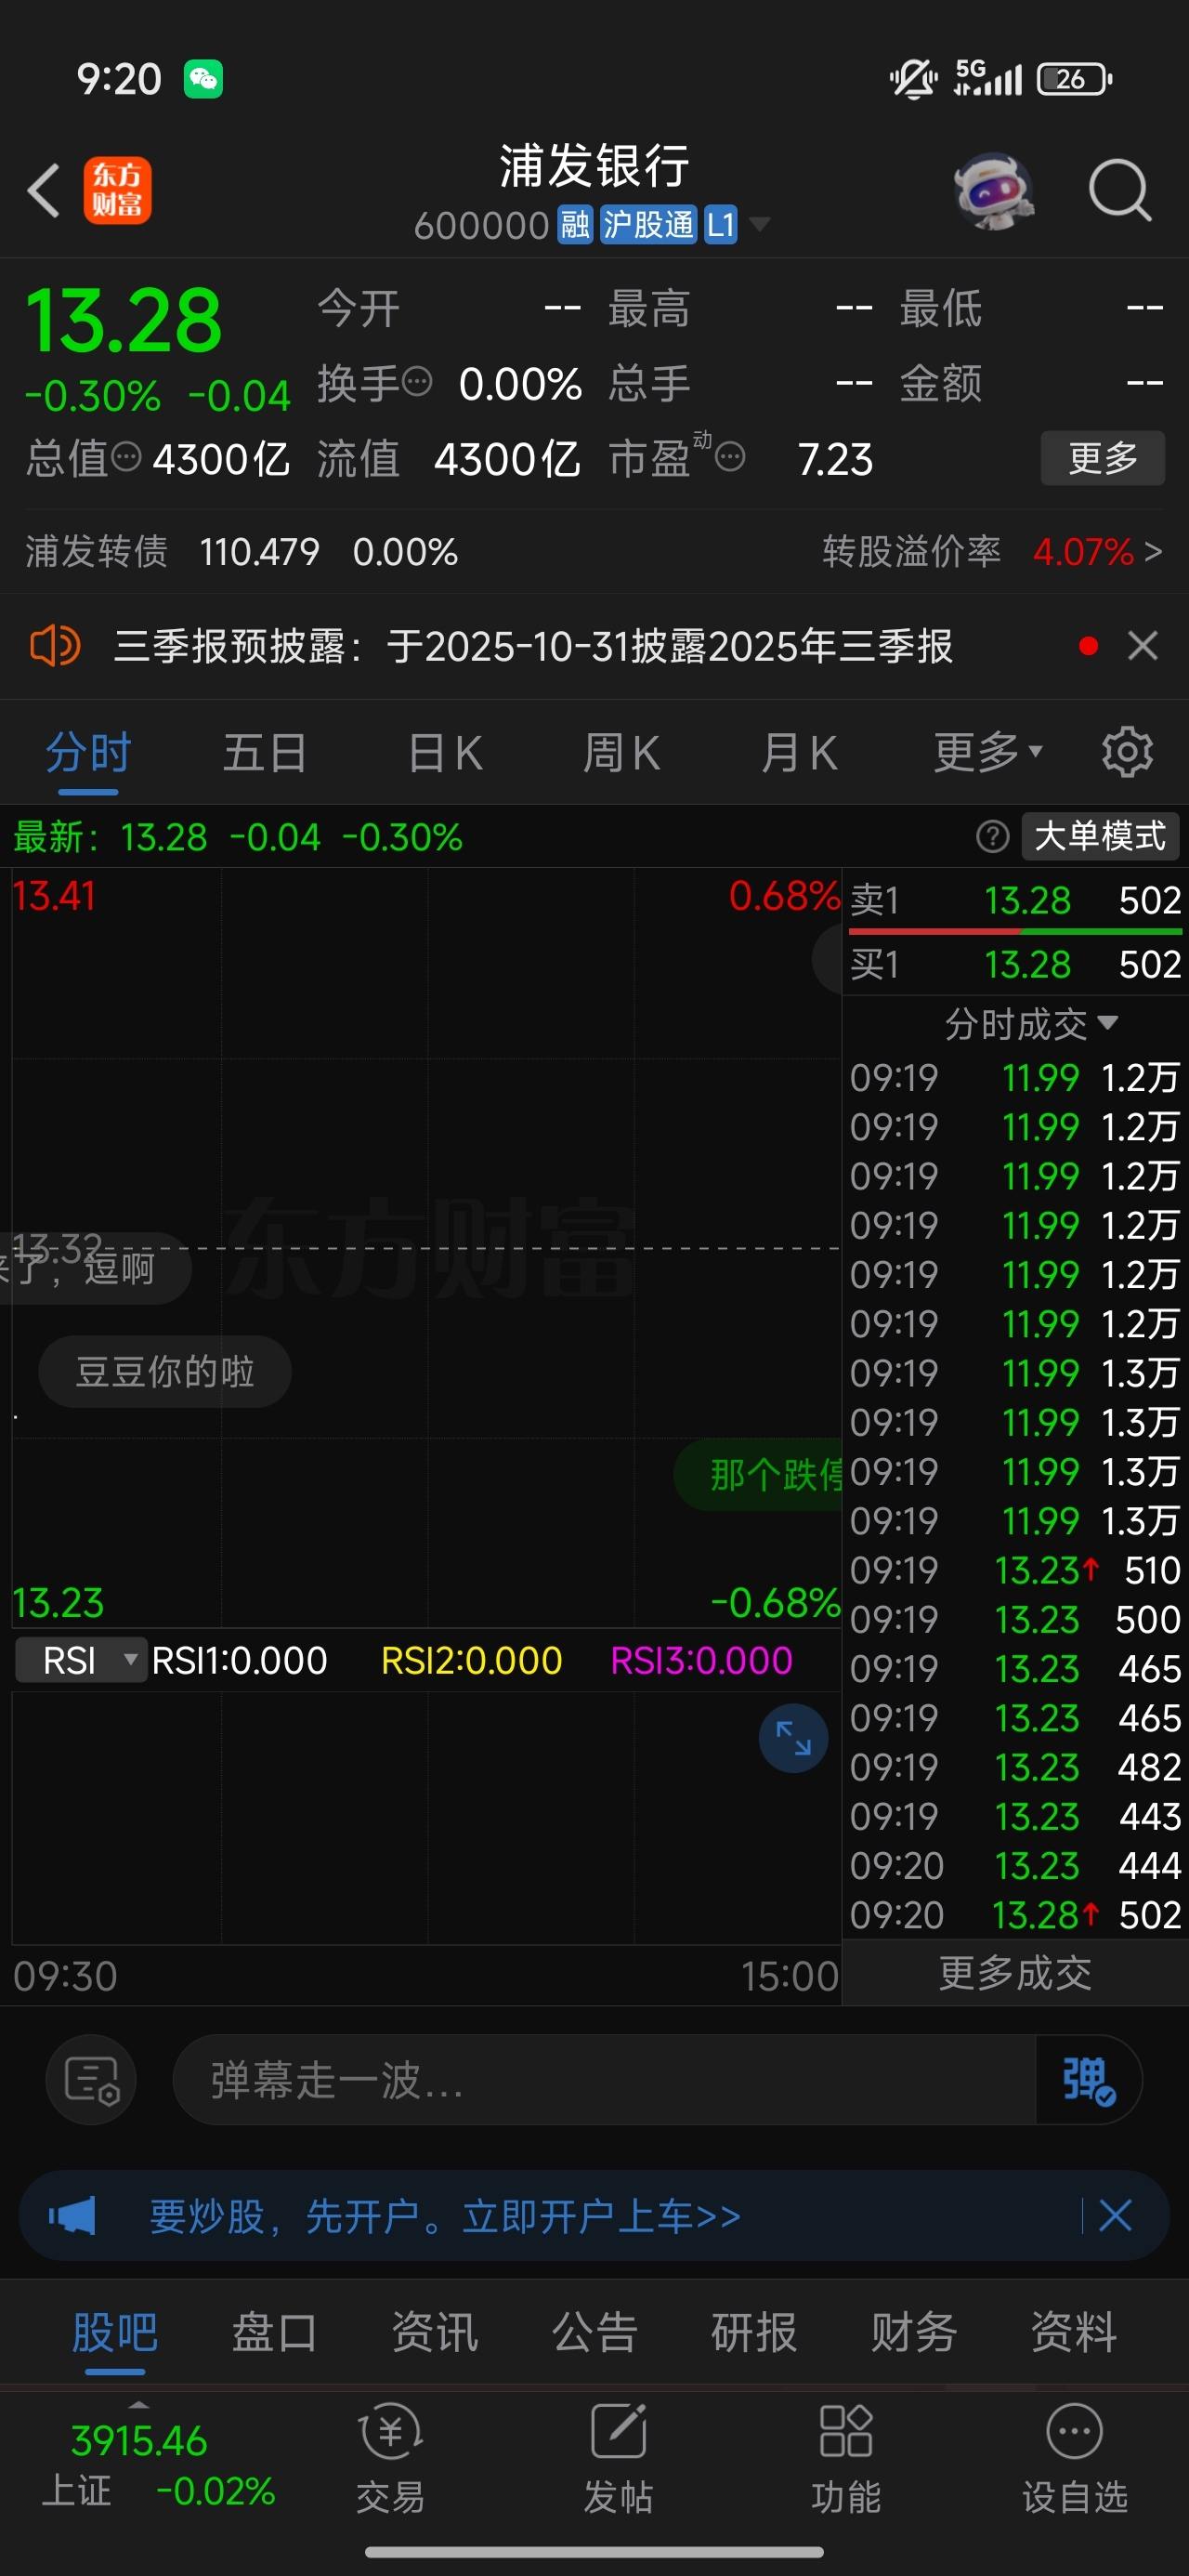
Task: Tap the 转股溢价率 4.07% value
Action: tap(1083, 551)
